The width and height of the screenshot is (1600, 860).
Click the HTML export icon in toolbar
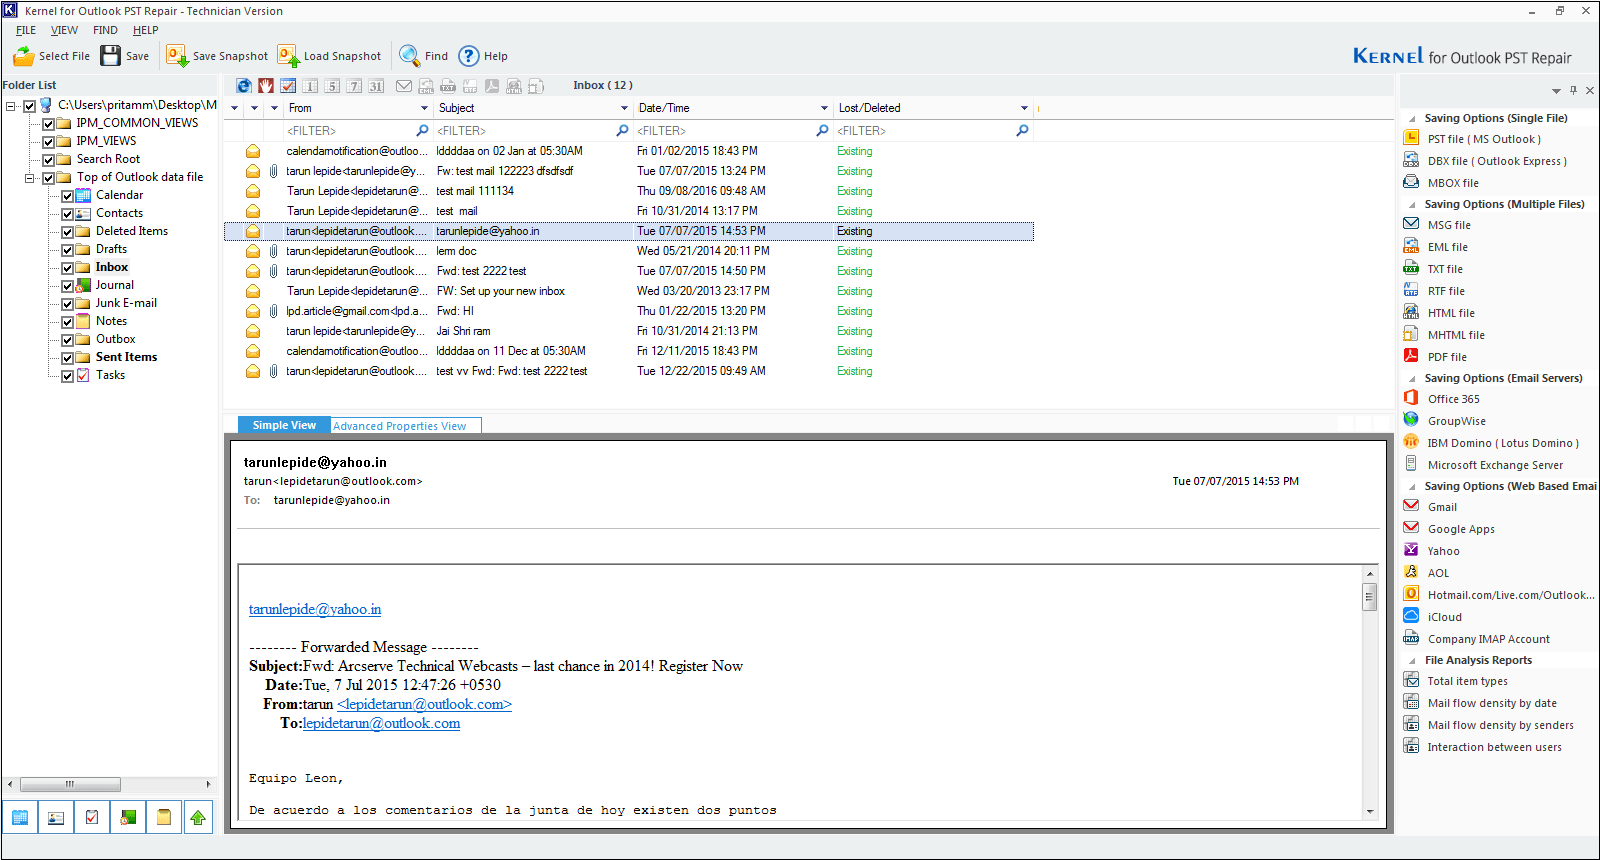click(514, 86)
